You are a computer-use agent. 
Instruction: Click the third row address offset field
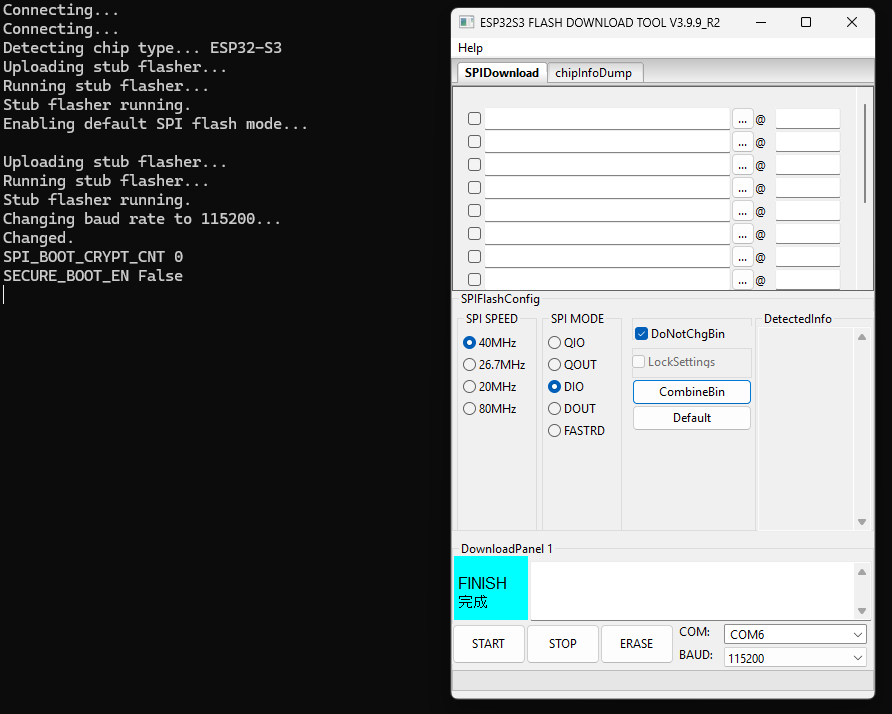(x=808, y=166)
